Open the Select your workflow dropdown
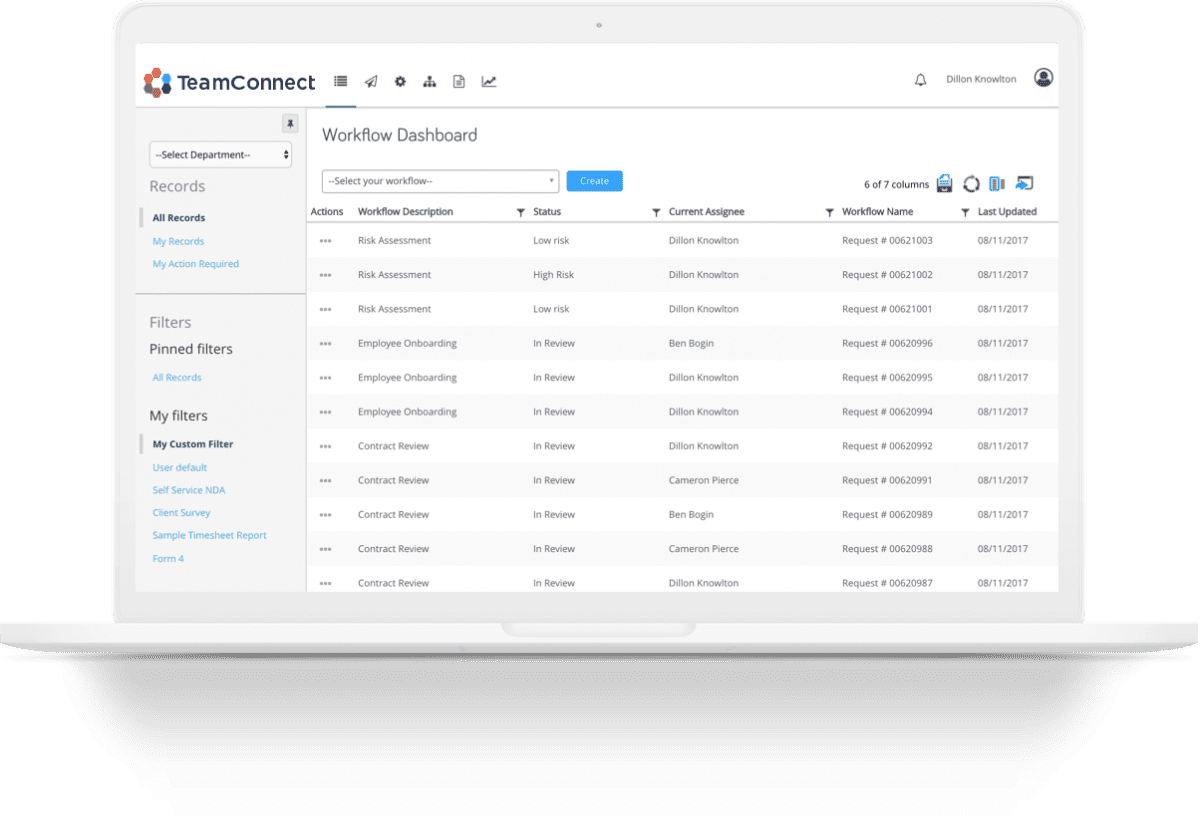Image resolution: width=1200 pixels, height=829 pixels. [x=440, y=181]
